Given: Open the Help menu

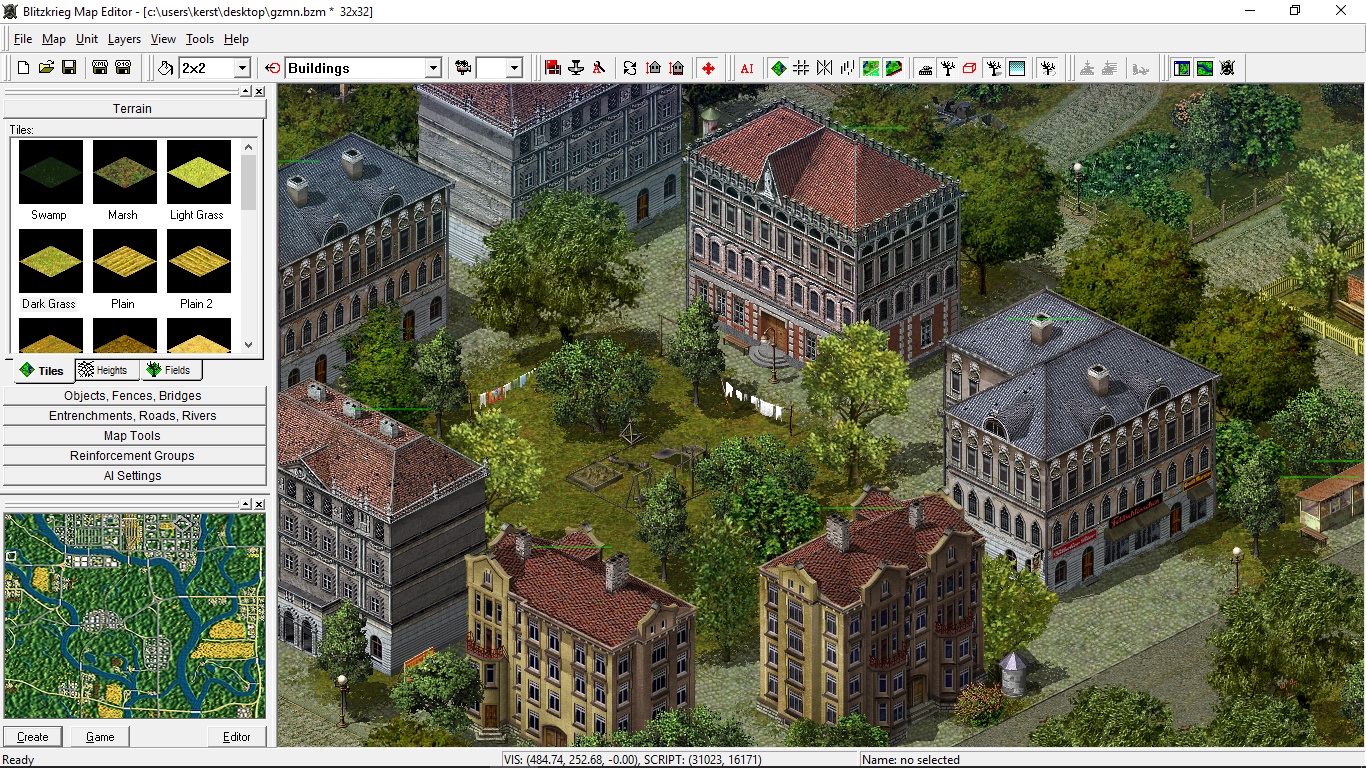Looking at the screenshot, I should [236, 39].
